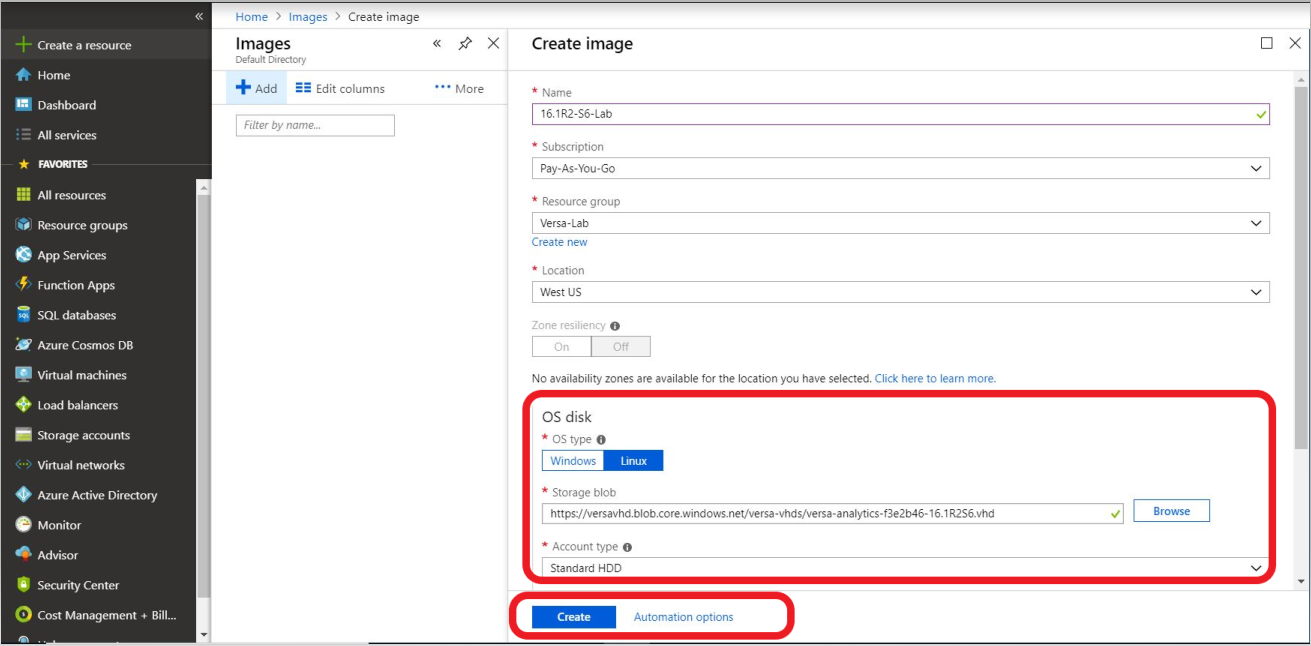Screen dimensions: 1311x646
Task: Pin the Images blade
Action: pos(465,44)
